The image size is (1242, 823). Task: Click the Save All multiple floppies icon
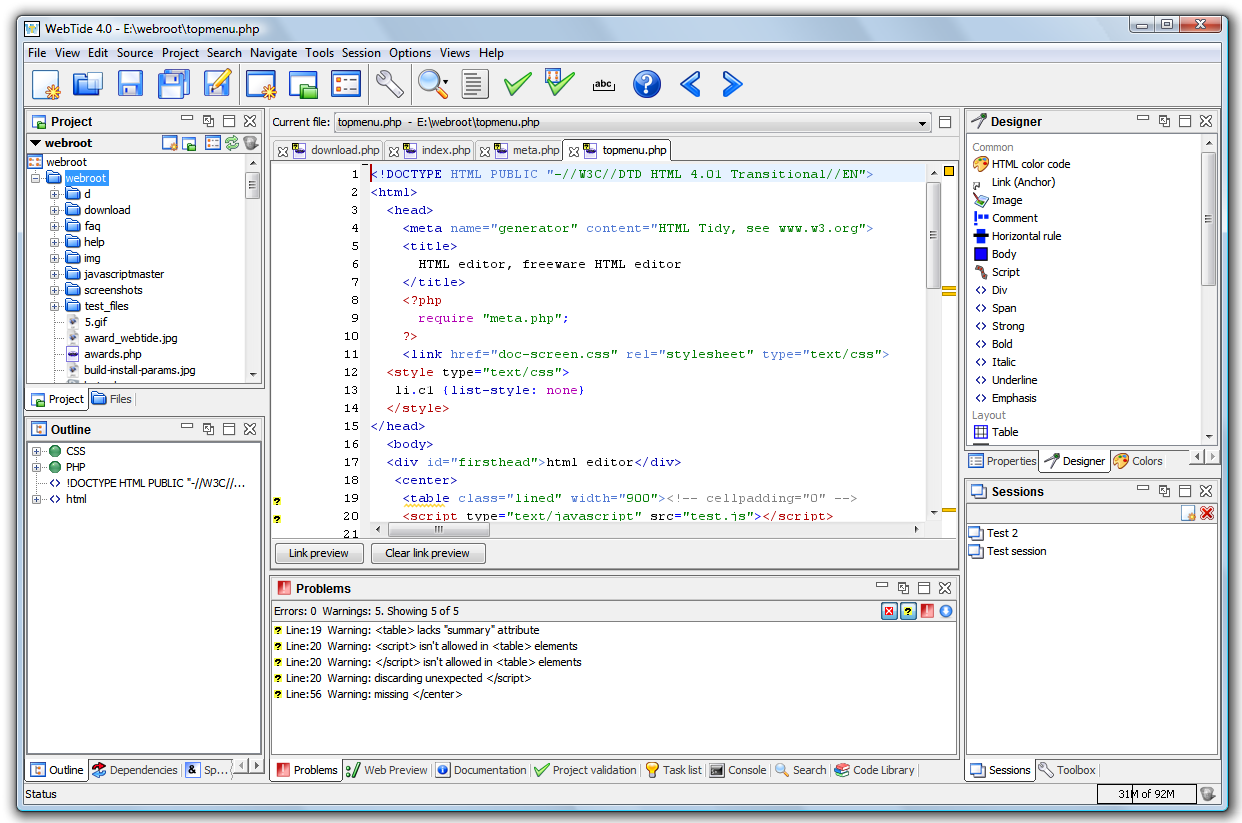[173, 85]
